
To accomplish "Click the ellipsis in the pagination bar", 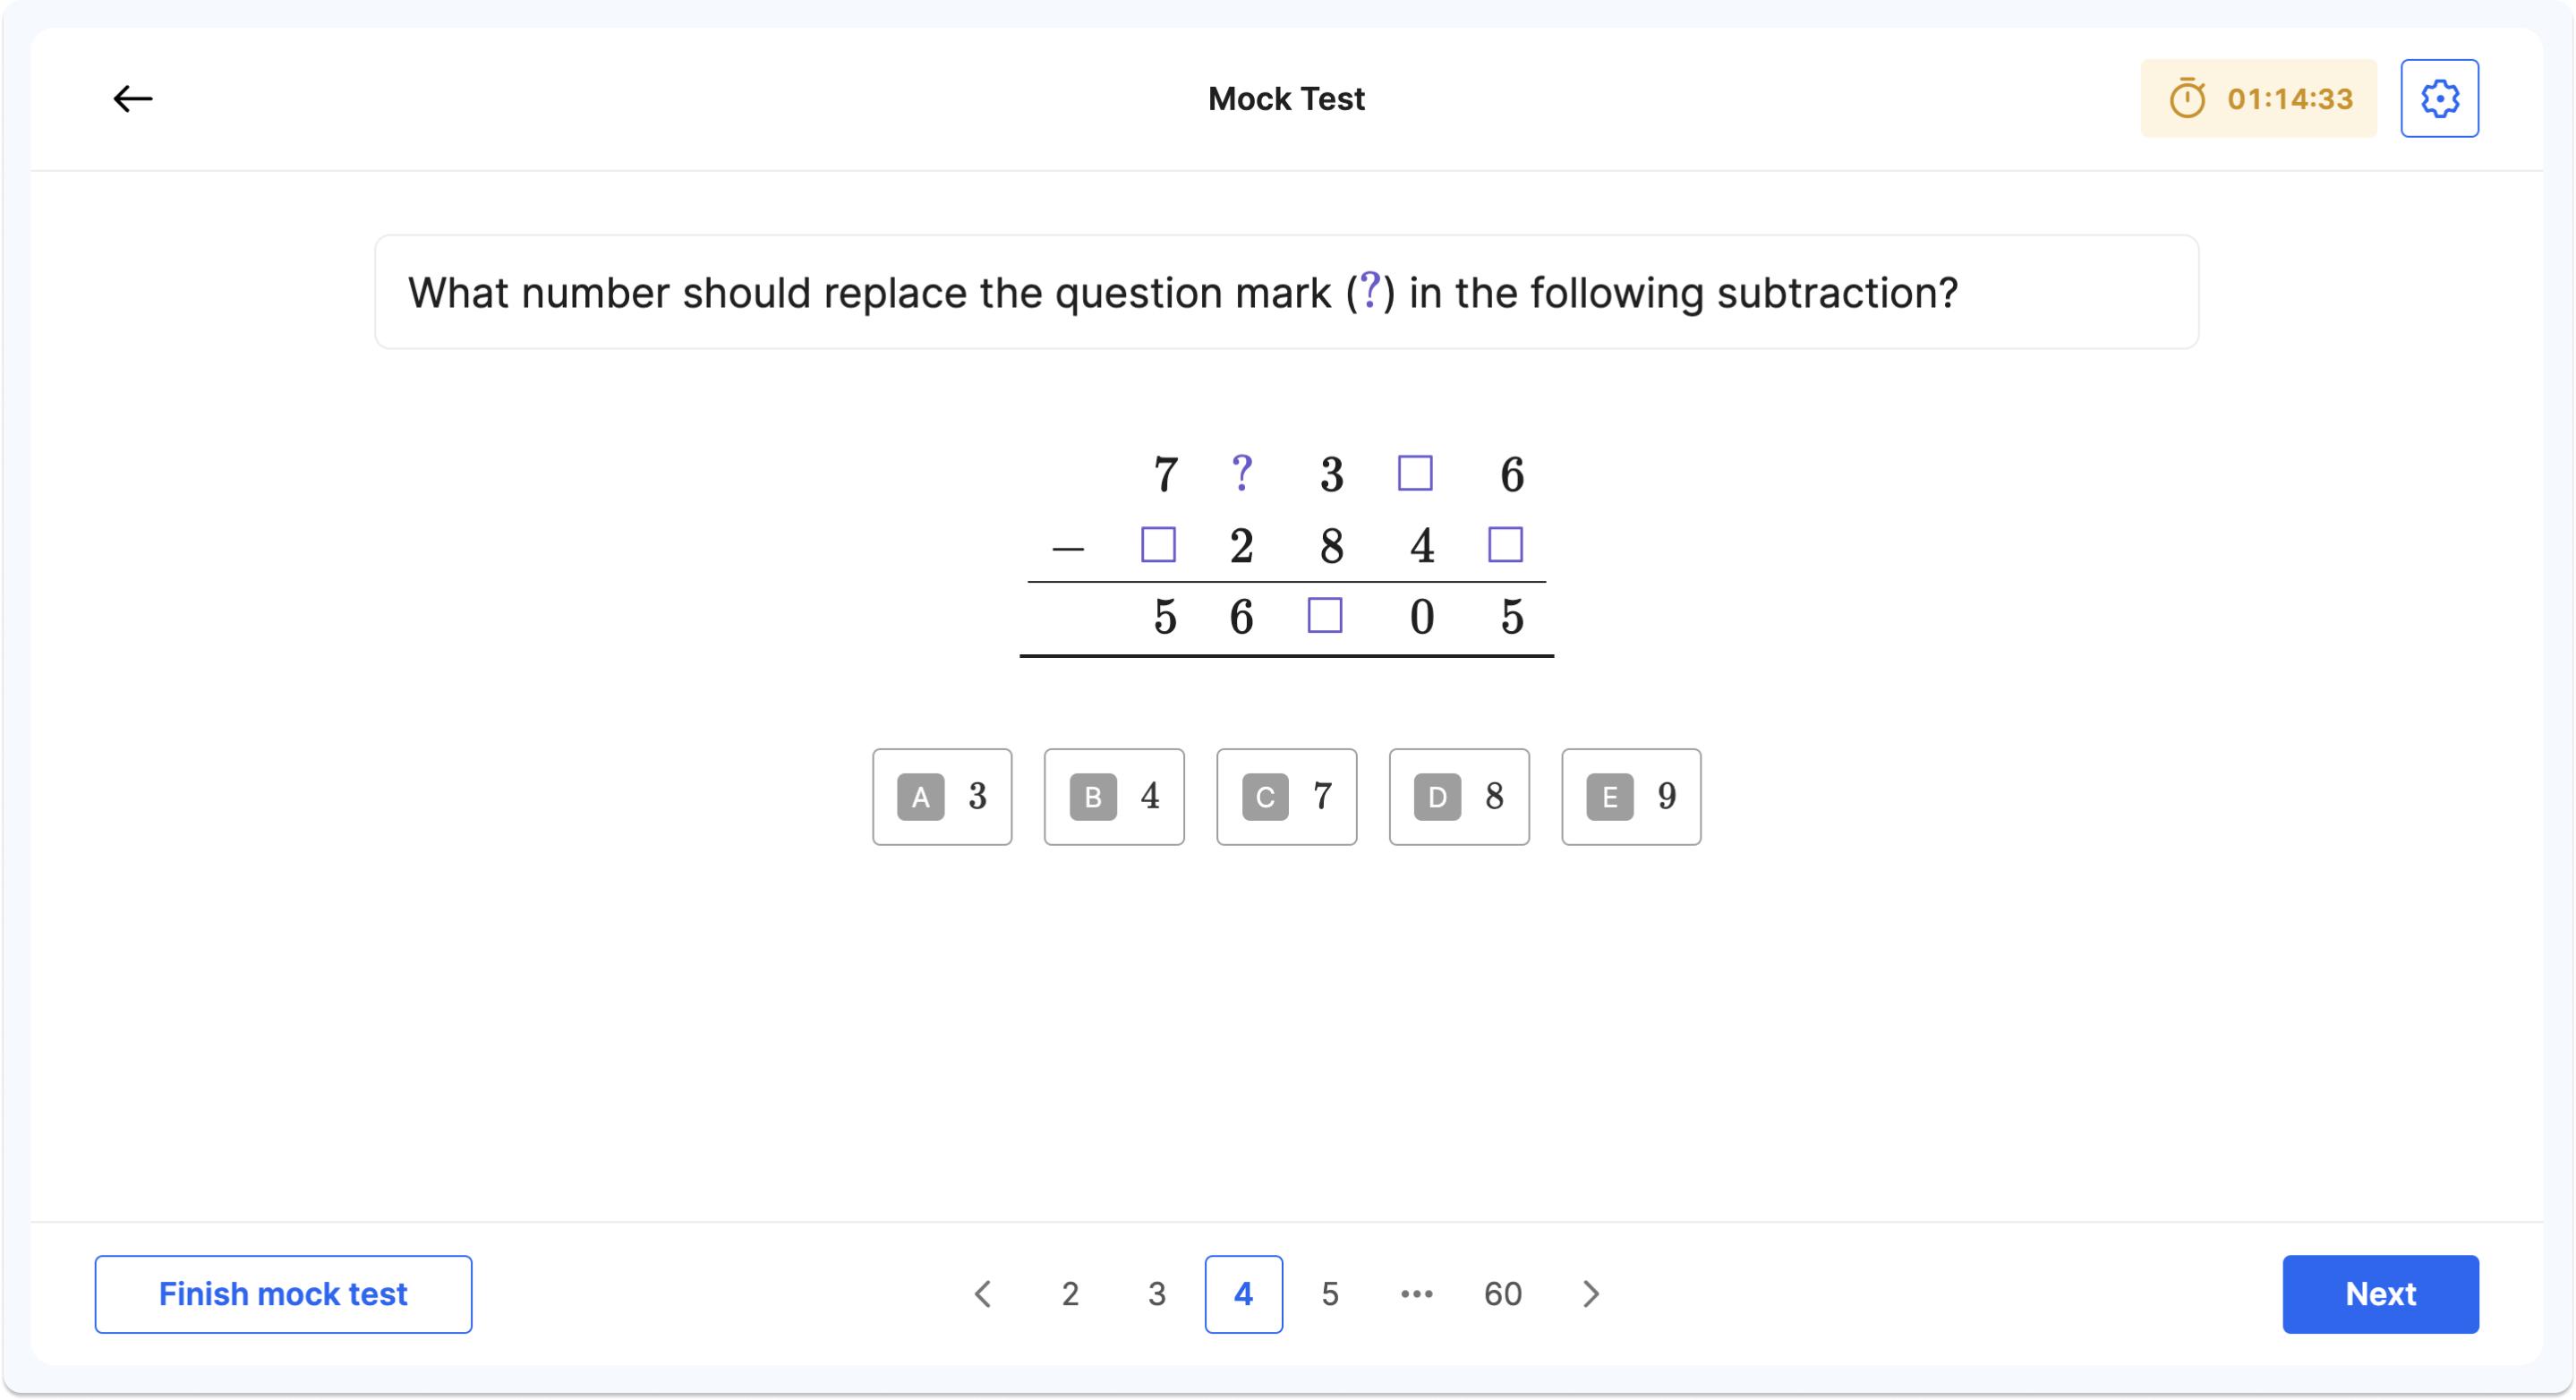I will pyautogui.click(x=1416, y=1293).
